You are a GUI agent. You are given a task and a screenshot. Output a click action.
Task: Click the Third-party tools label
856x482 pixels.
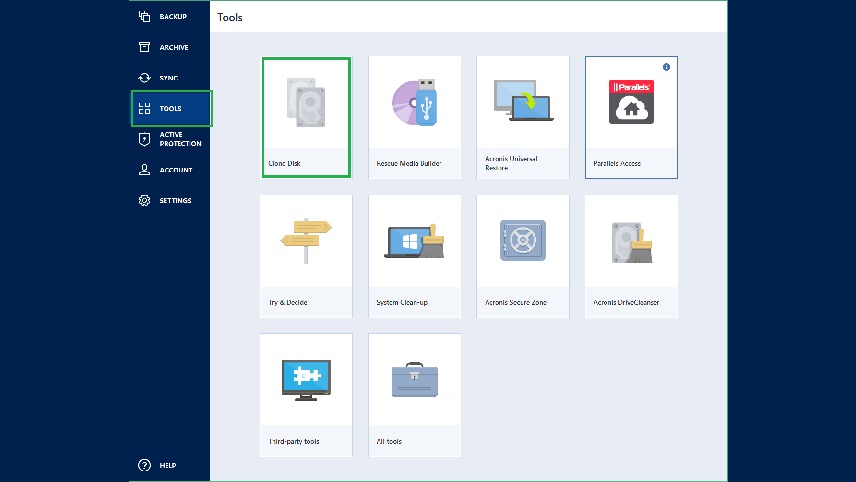click(x=294, y=441)
